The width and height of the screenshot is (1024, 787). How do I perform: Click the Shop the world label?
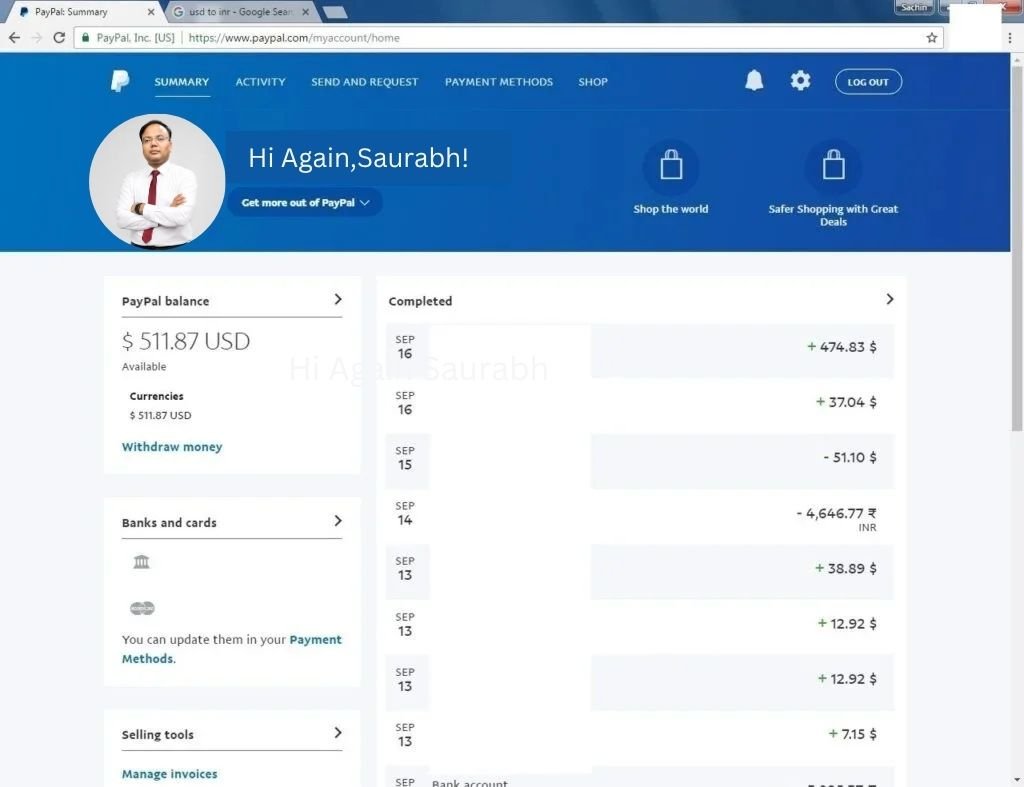pos(671,209)
